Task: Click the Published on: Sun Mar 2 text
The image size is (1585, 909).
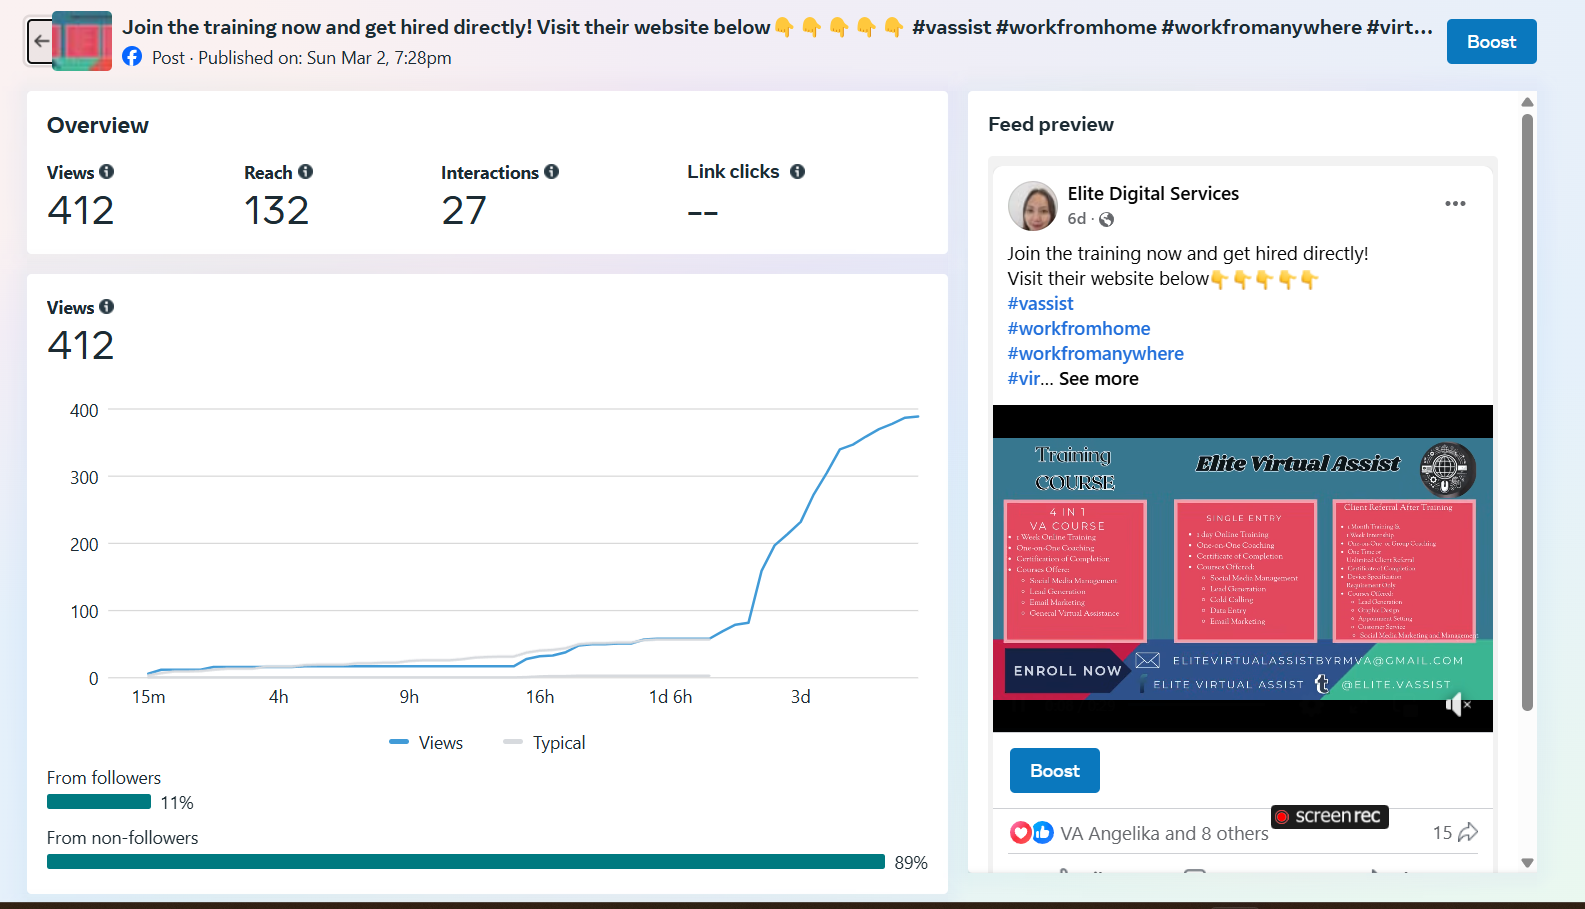Action: point(325,58)
